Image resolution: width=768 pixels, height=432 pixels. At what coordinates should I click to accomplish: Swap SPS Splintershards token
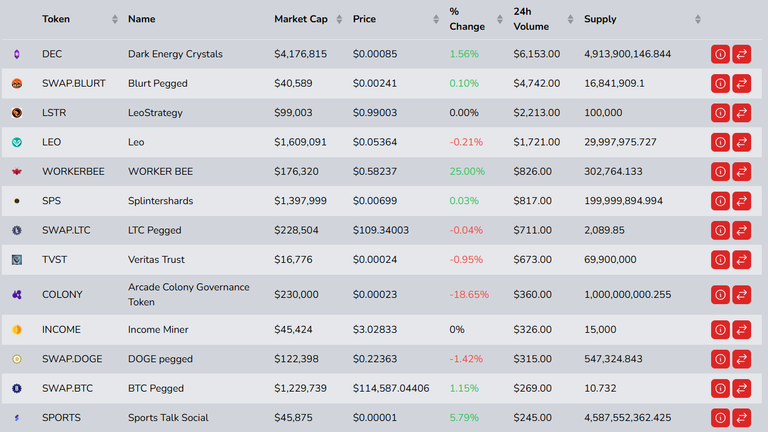(742, 201)
